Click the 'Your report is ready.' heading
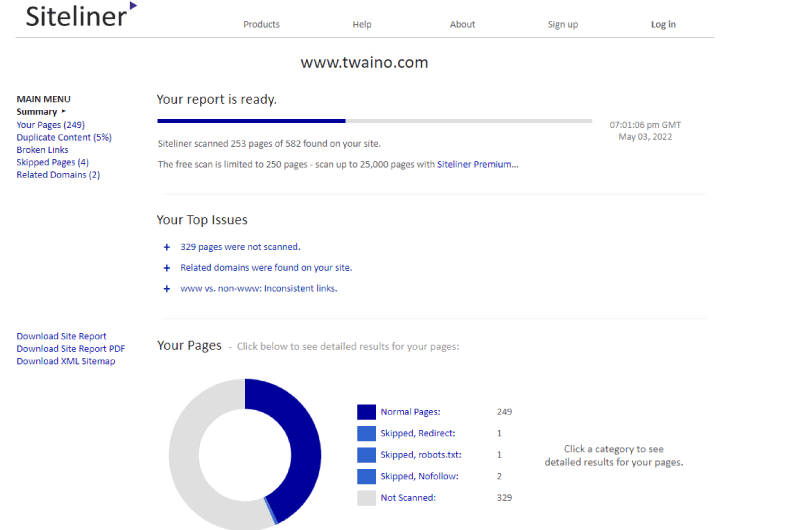The image size is (800, 530). point(216,99)
